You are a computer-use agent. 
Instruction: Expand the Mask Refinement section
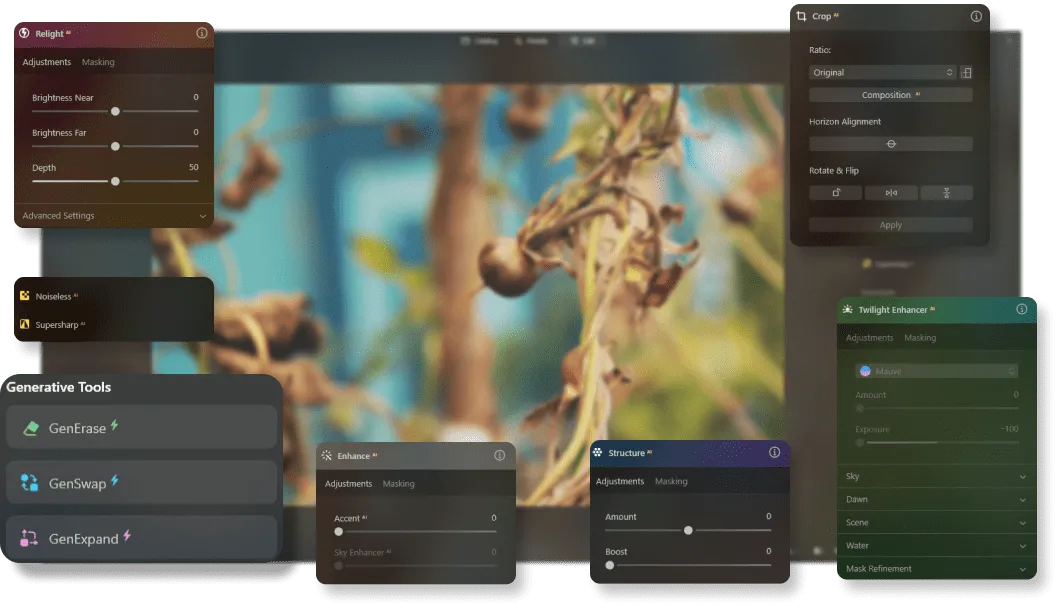935,569
